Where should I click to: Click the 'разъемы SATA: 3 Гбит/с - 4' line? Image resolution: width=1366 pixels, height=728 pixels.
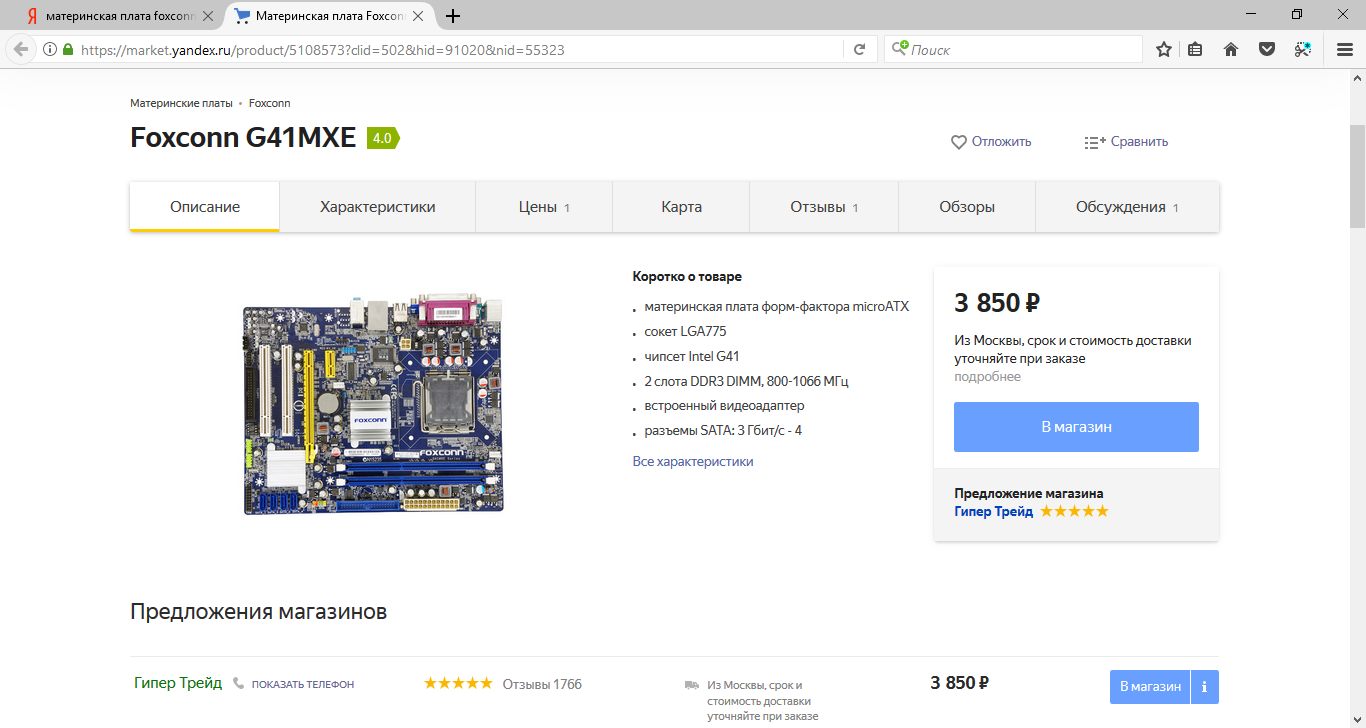pos(723,431)
